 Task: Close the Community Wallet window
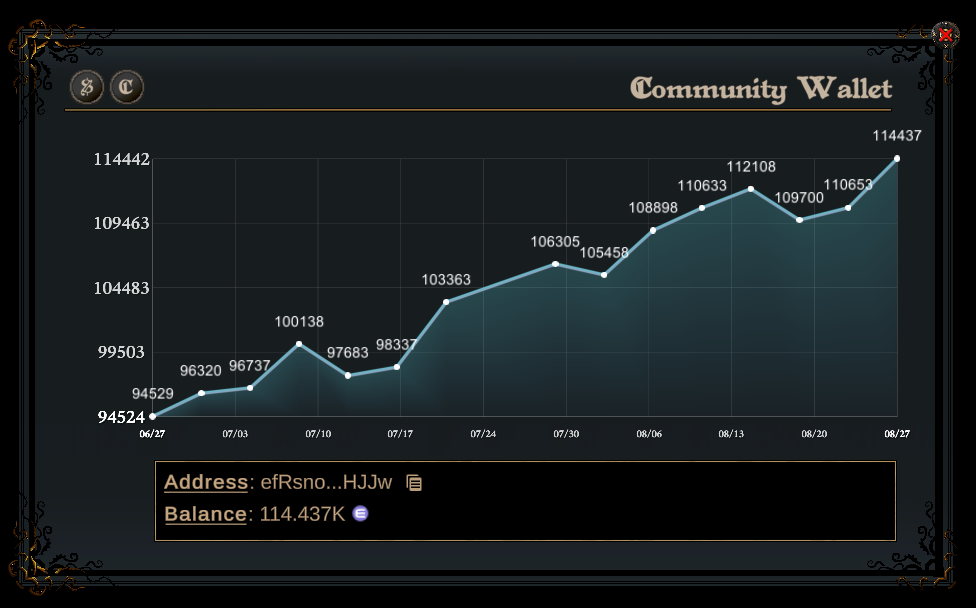pos(945,35)
